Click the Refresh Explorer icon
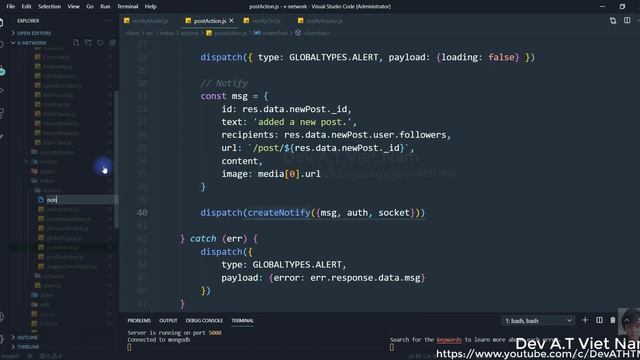 (x=100, y=42)
